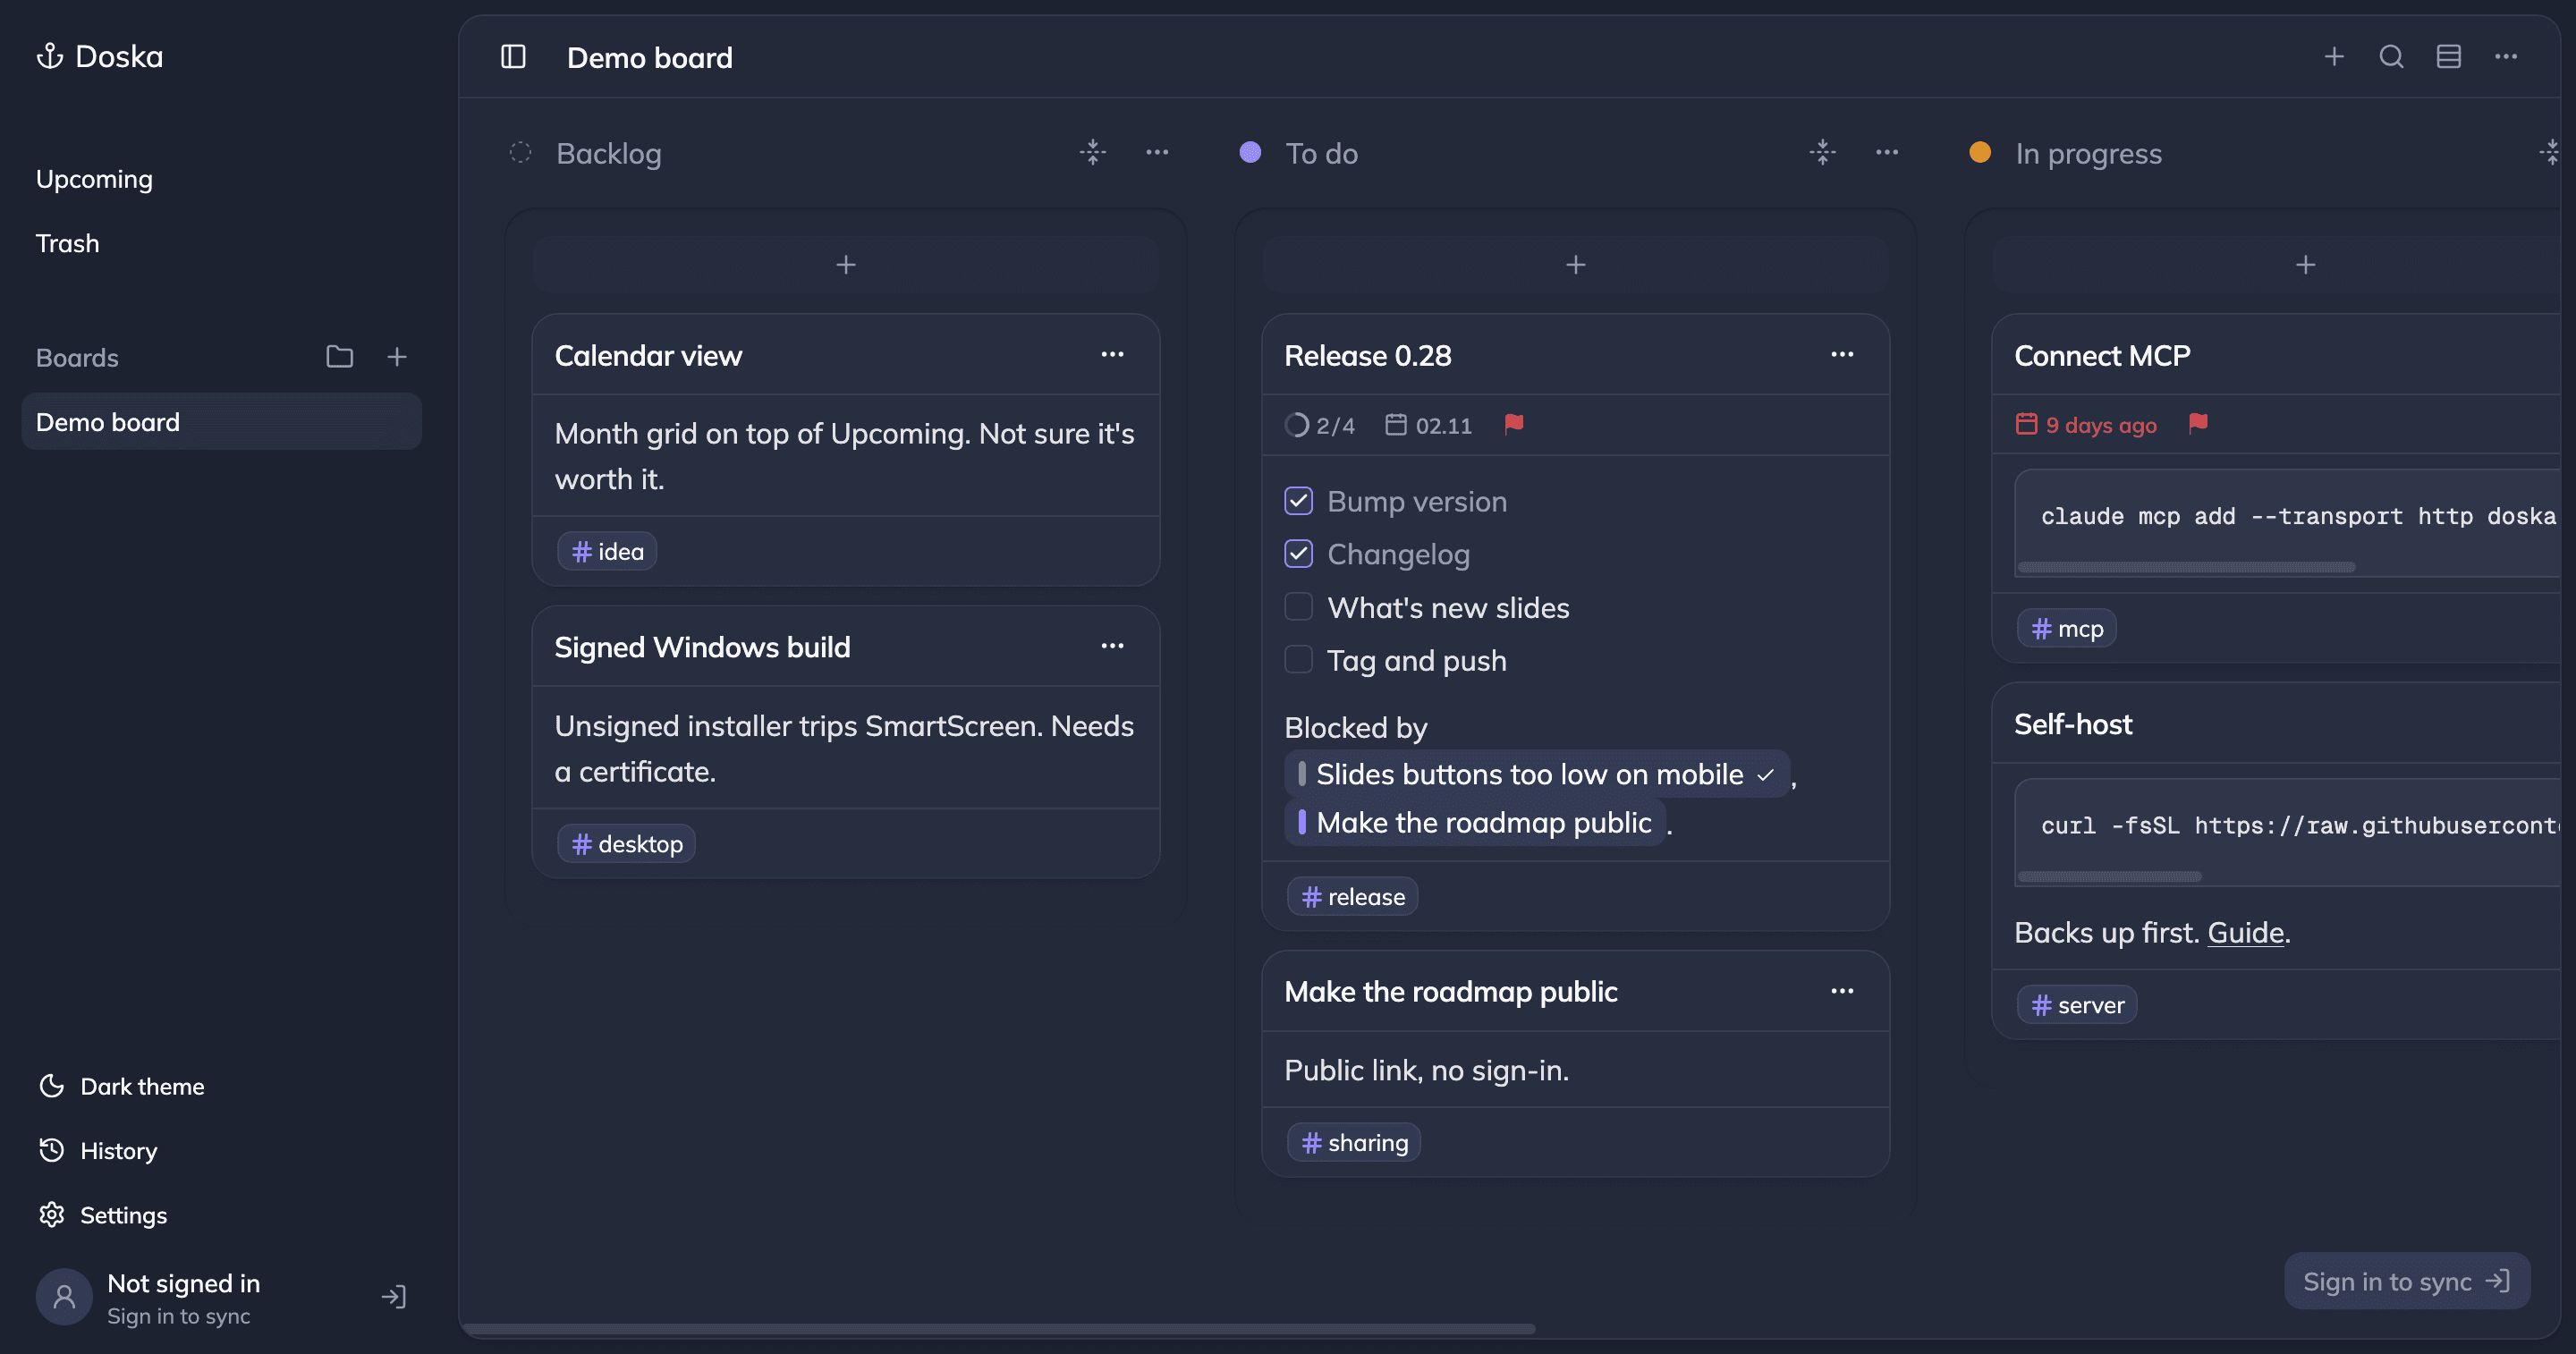
Task: Click the red flag on Connect MCP
Action: (2198, 424)
